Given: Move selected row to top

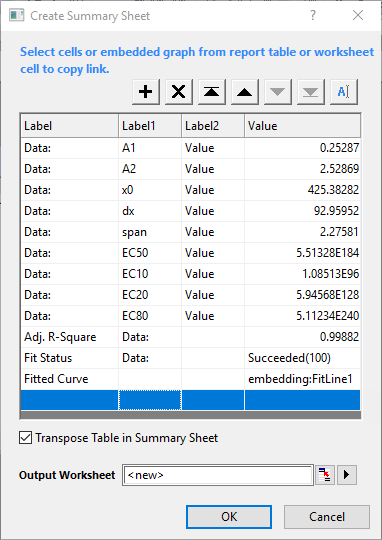Looking at the screenshot, I should pyautogui.click(x=211, y=92).
